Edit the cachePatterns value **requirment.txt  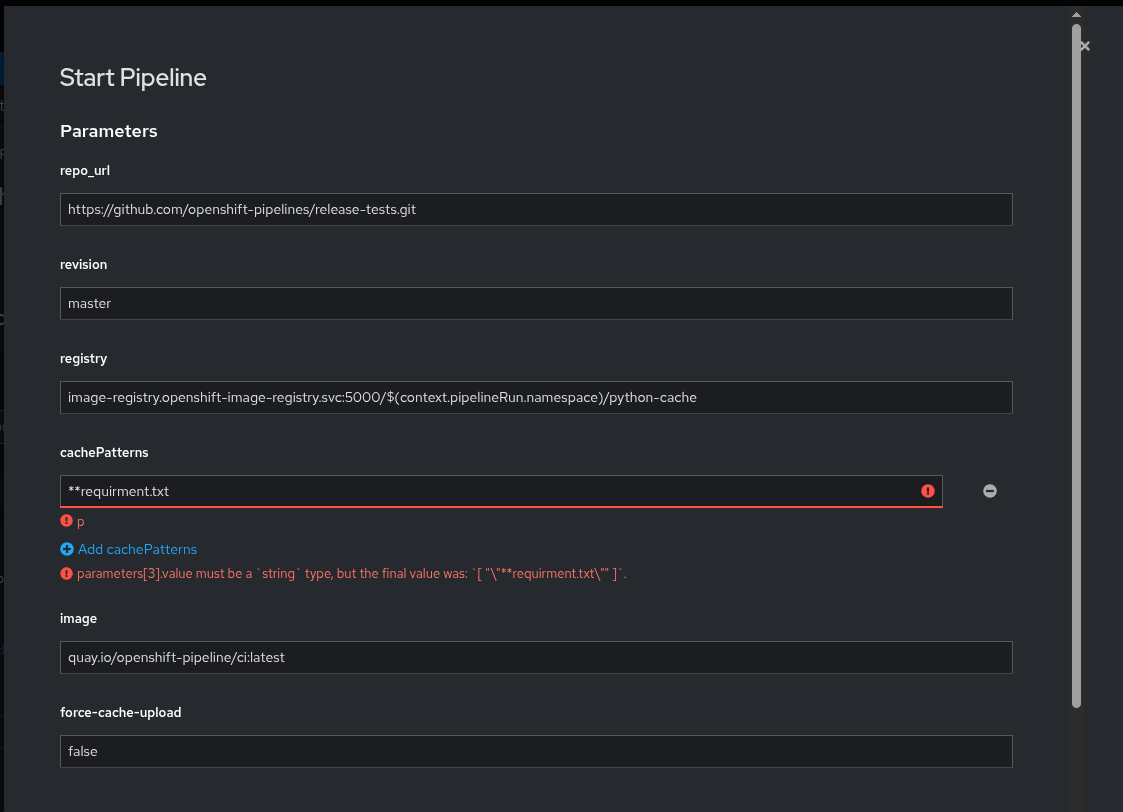tap(490, 491)
